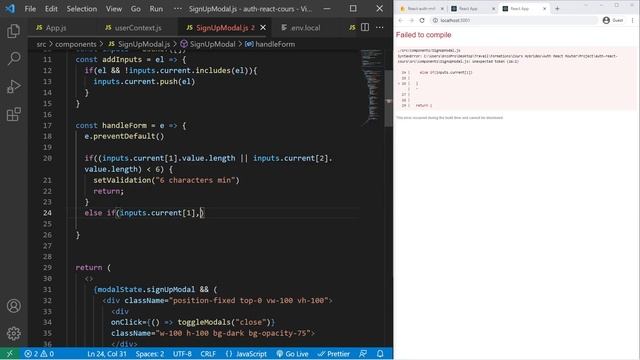Open feedback icon in status bar

tap(363, 354)
